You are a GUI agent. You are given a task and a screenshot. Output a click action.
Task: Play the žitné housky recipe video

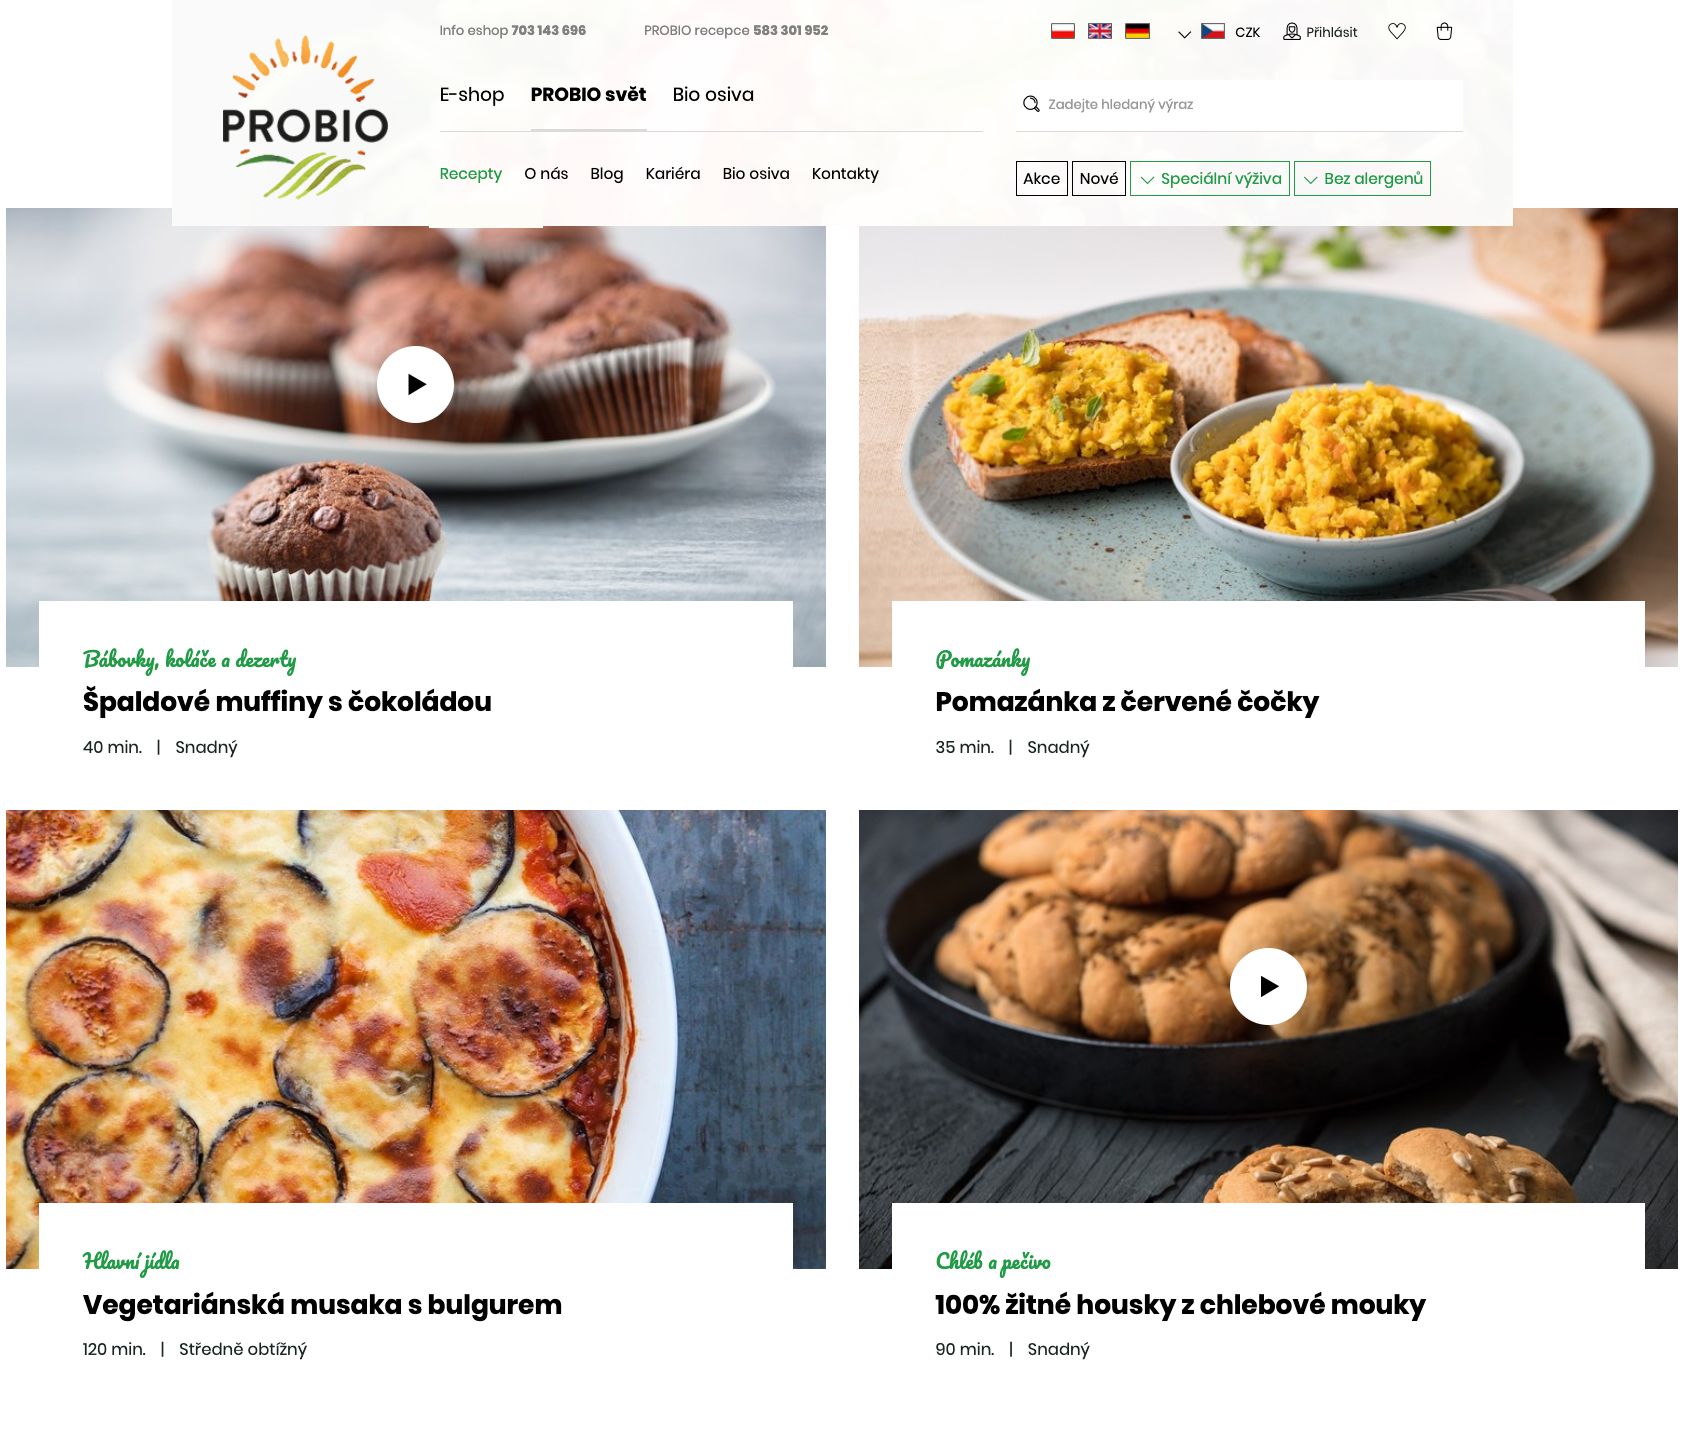1268,986
